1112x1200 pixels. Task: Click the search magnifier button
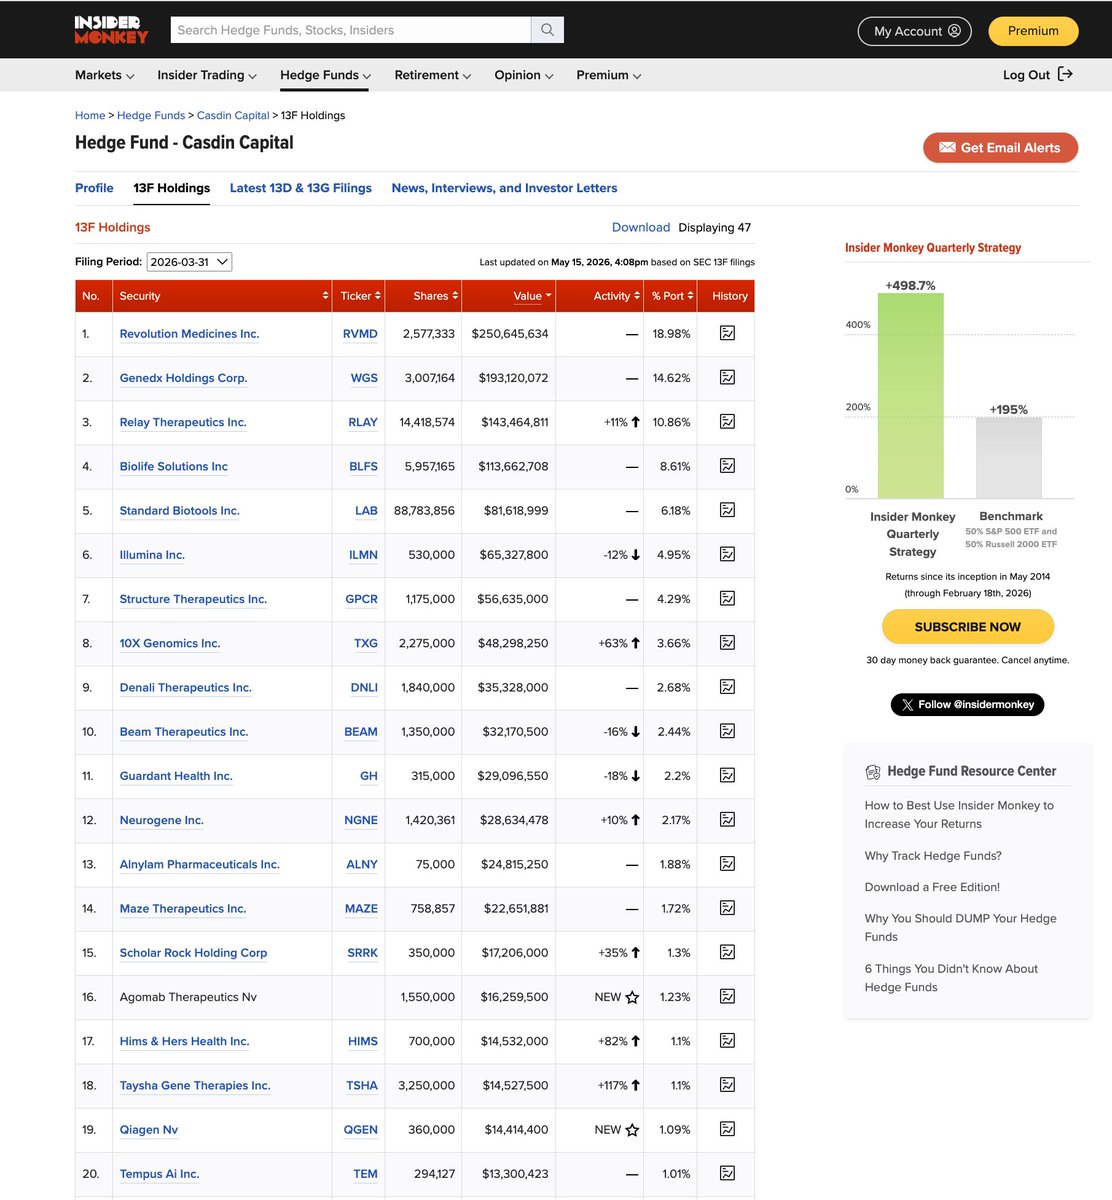point(547,30)
